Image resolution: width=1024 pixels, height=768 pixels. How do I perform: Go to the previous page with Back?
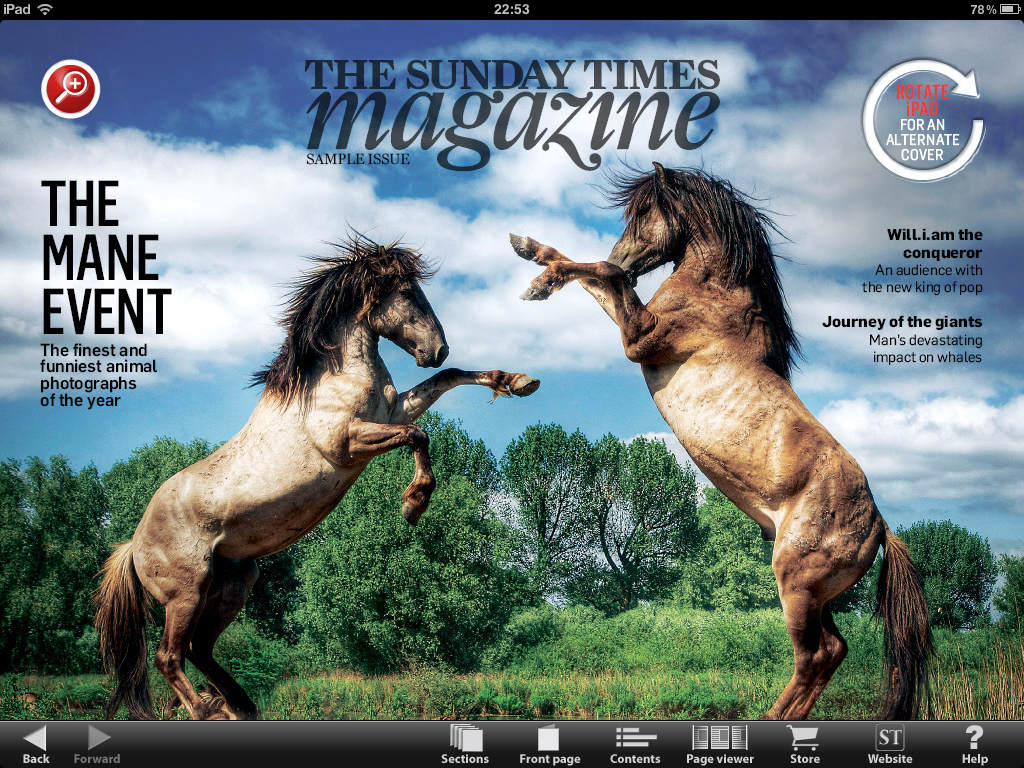(x=36, y=744)
